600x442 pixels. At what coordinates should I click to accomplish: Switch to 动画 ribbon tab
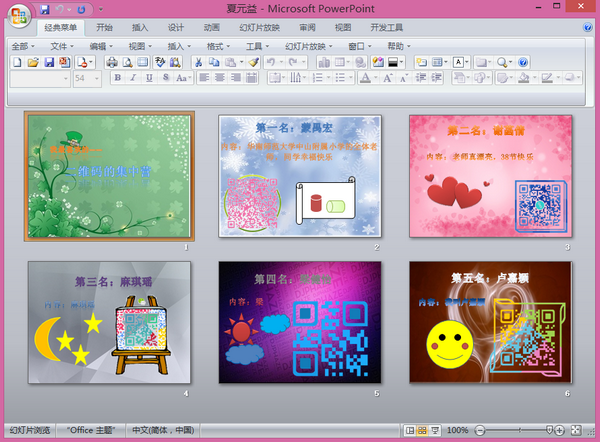[212, 28]
